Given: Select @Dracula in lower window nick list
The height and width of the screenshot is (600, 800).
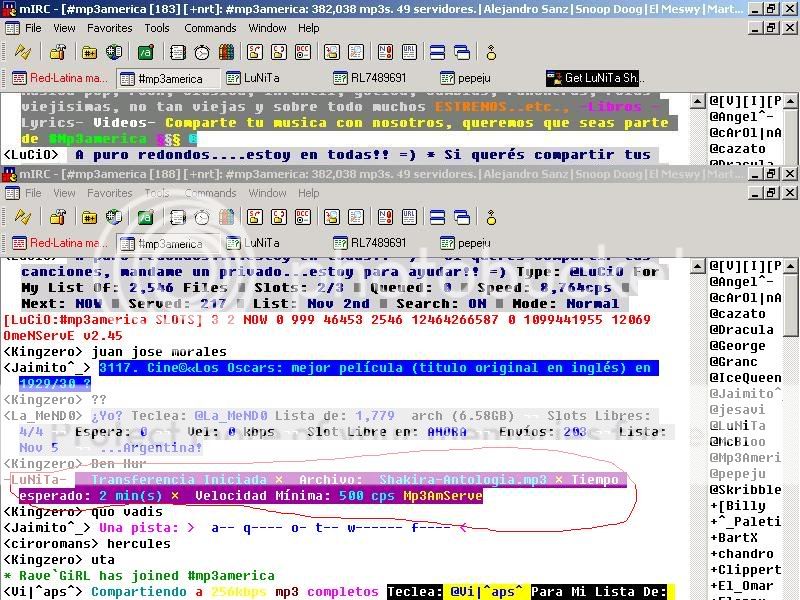Looking at the screenshot, I should pos(741,330).
